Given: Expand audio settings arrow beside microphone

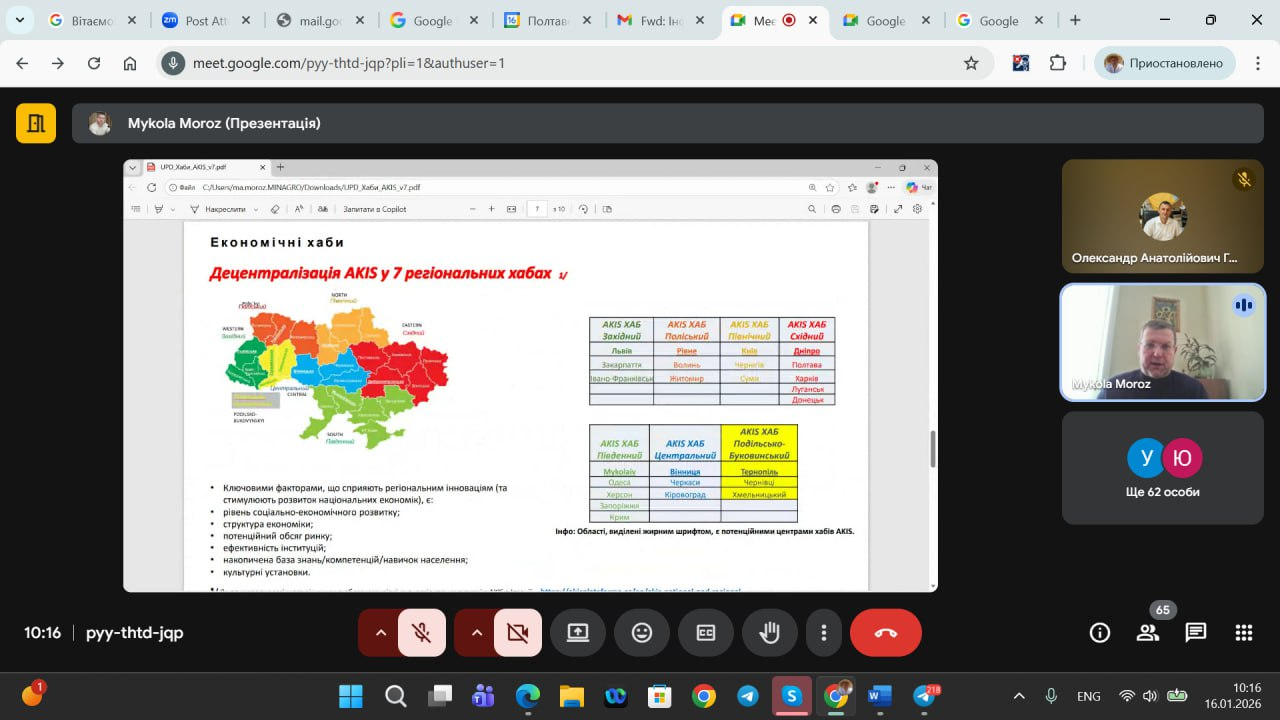Looking at the screenshot, I should (x=380, y=633).
